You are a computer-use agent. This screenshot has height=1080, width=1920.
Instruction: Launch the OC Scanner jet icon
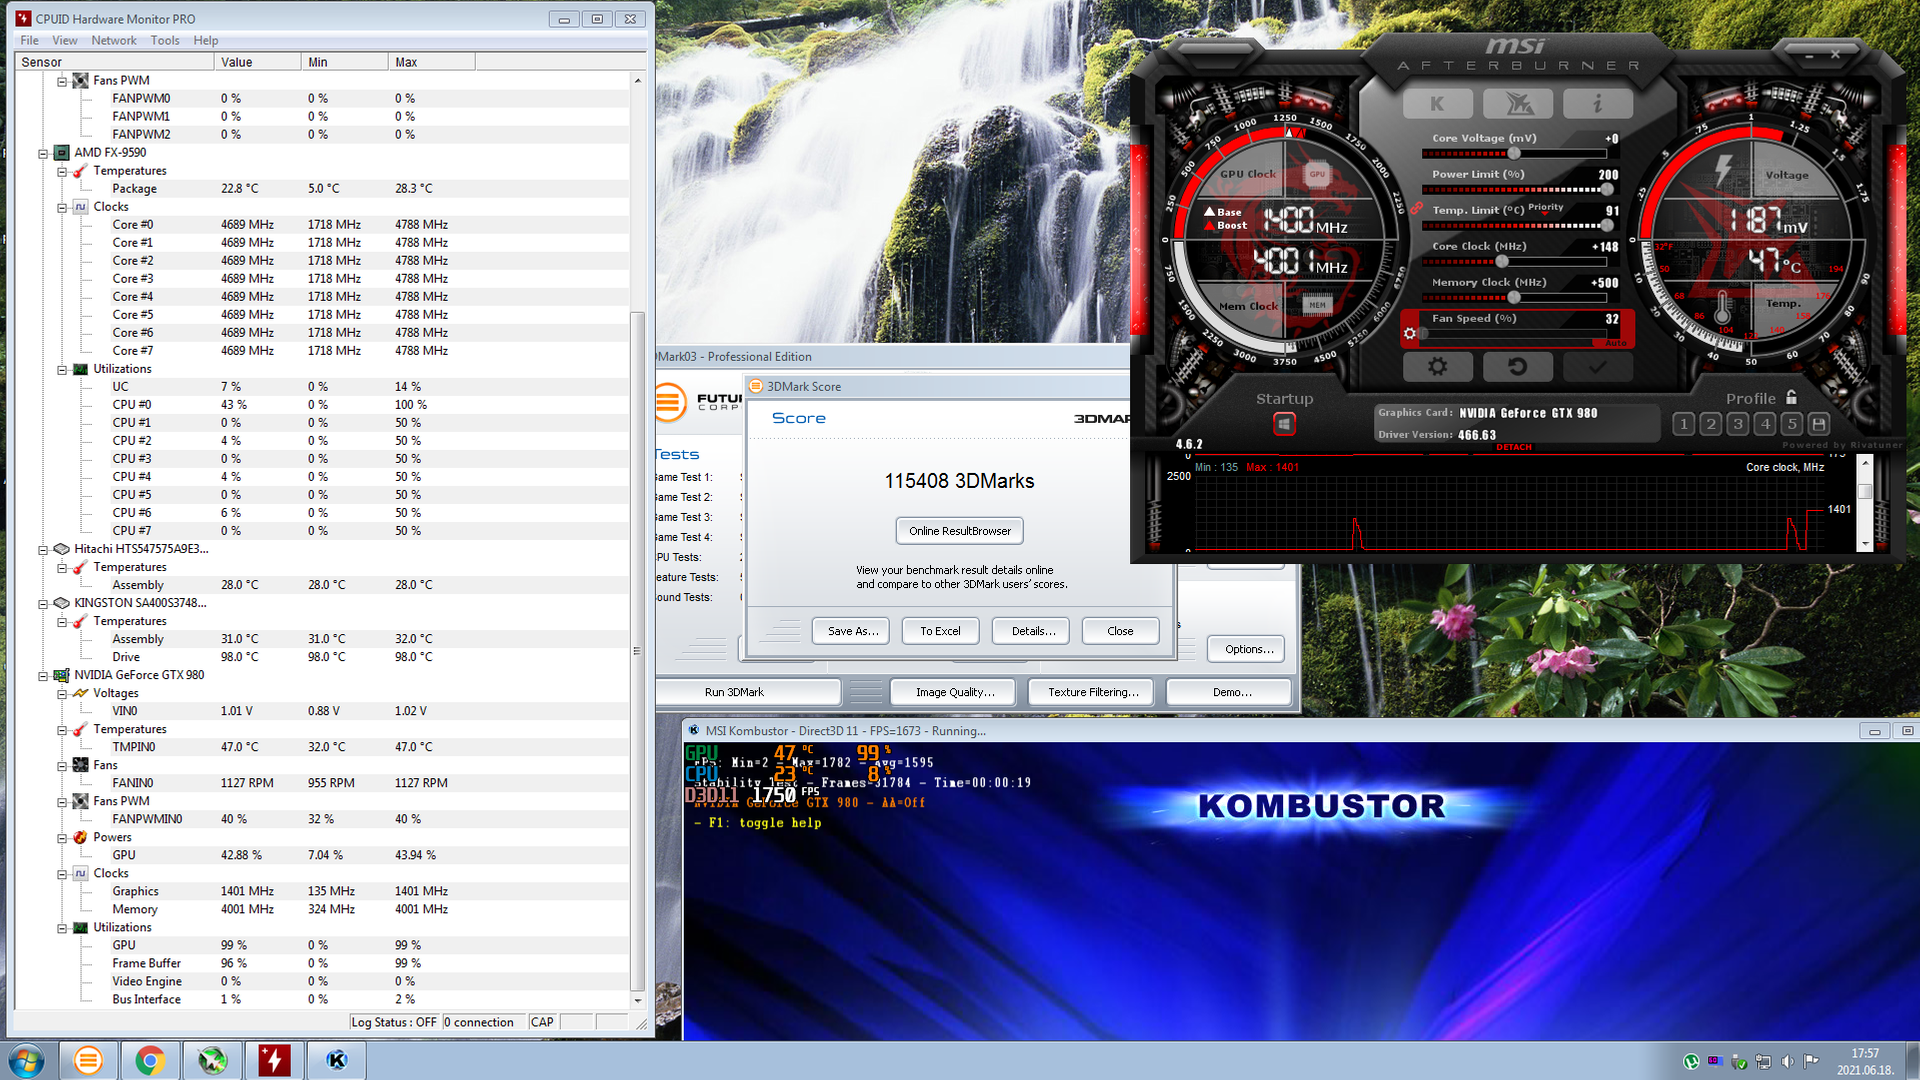1517,103
